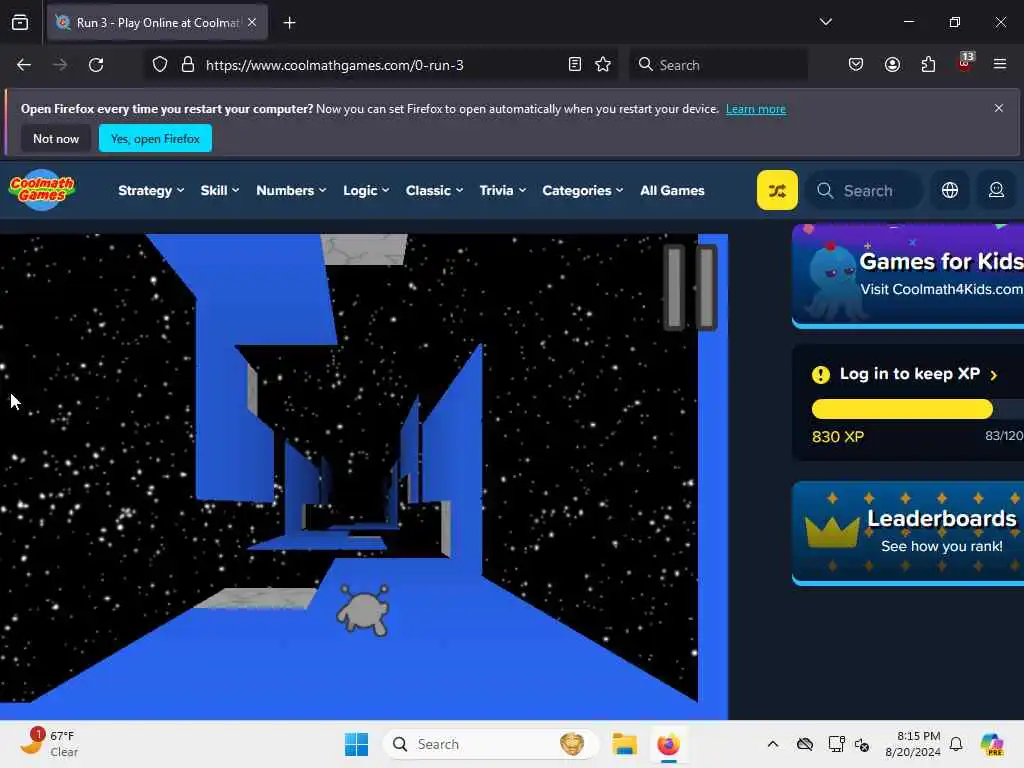Expand the Strategy menu
1024x768 pixels.
(x=151, y=191)
